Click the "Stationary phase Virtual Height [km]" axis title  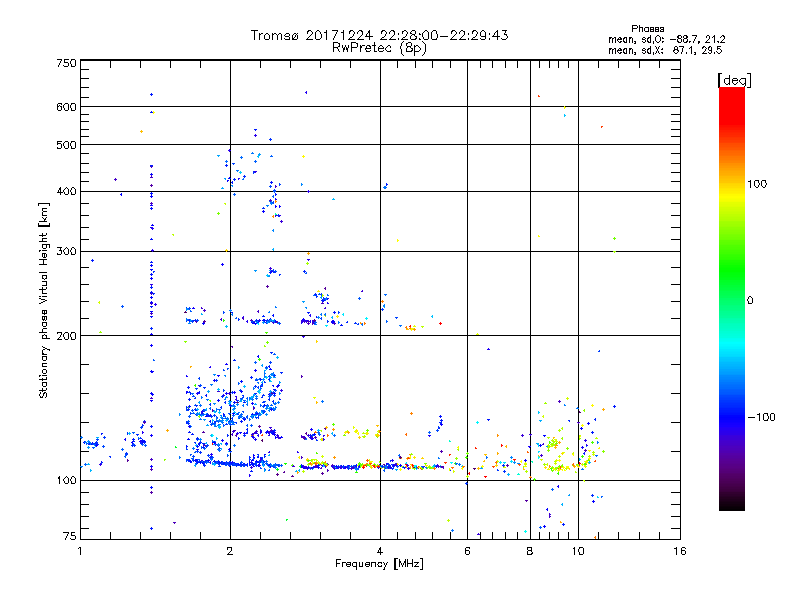coord(44,300)
